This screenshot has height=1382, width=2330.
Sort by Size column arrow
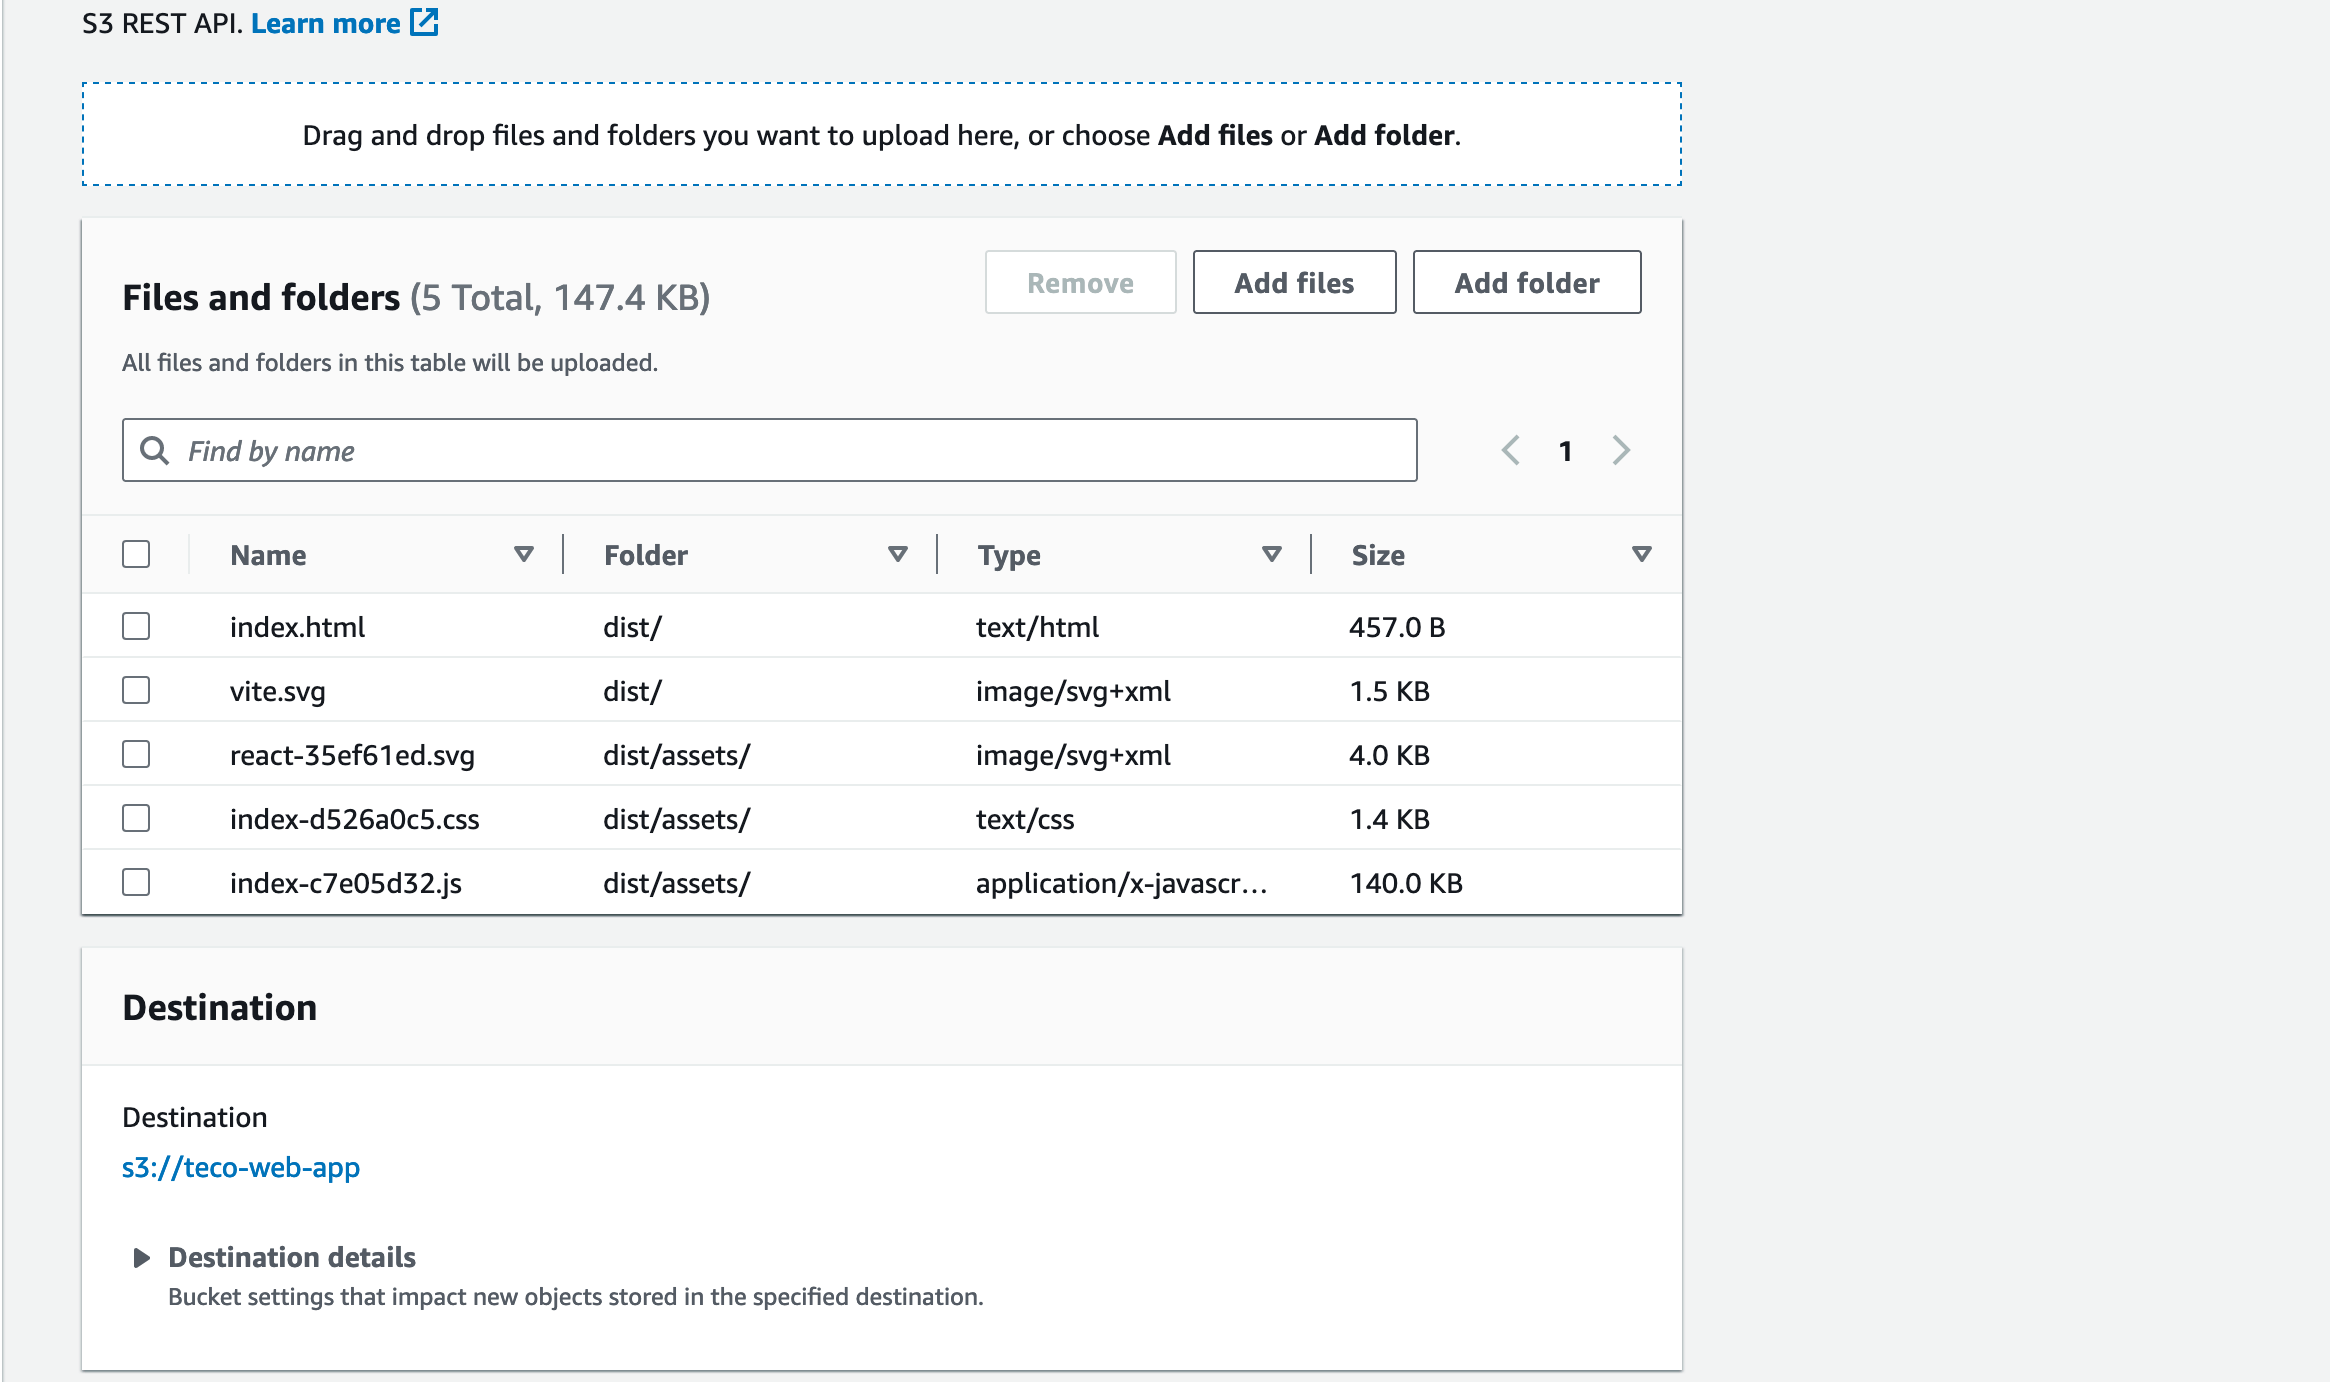[x=1642, y=554]
